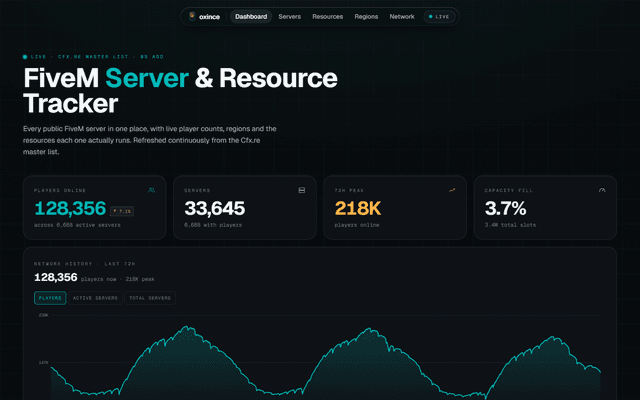
Task: Click the 33,645 servers value
Action: 215,208
